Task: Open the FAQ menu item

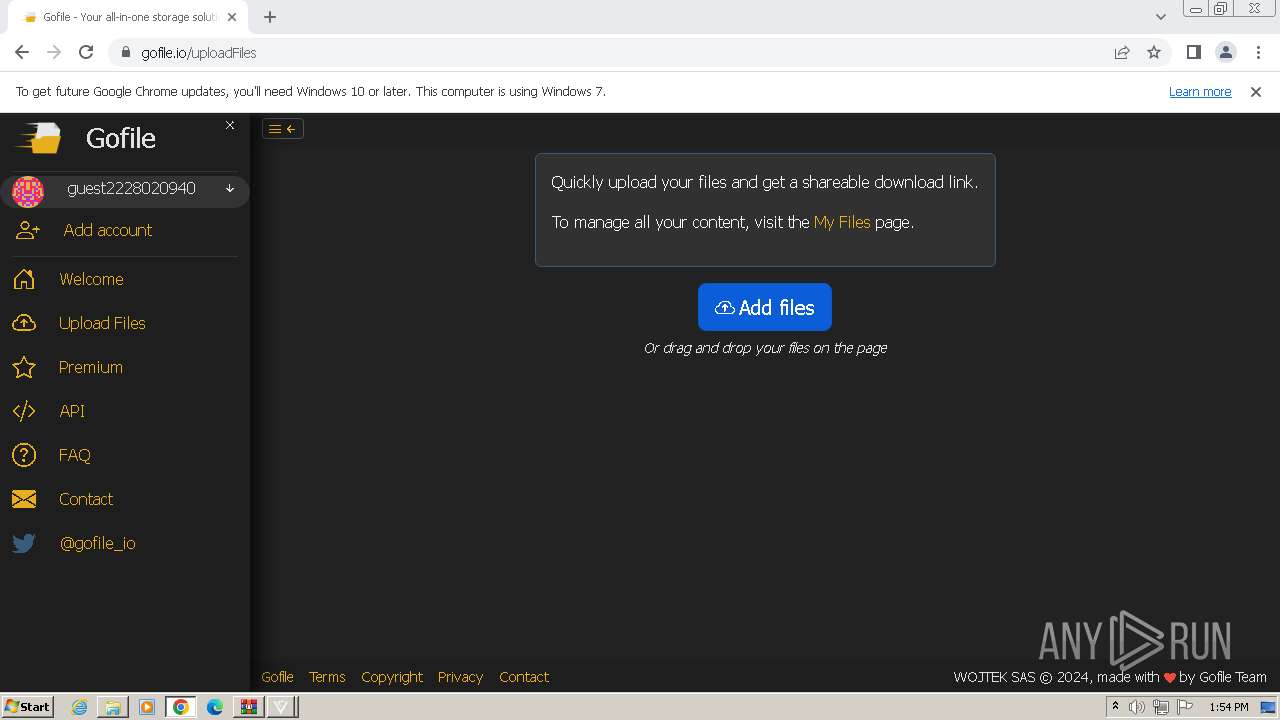Action: (x=75, y=455)
